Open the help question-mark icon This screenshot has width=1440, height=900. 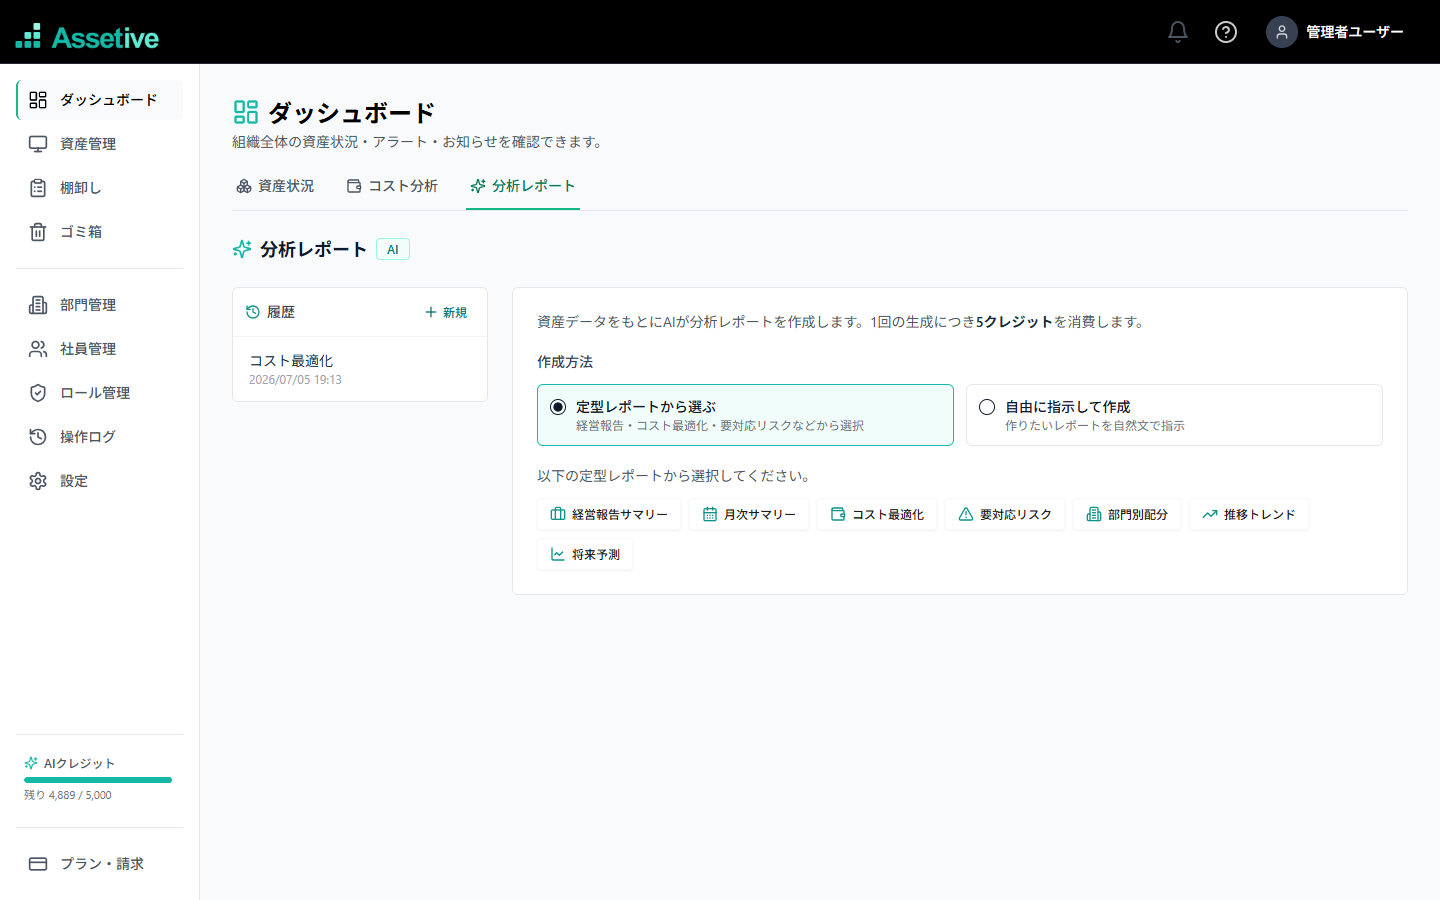coord(1226,32)
